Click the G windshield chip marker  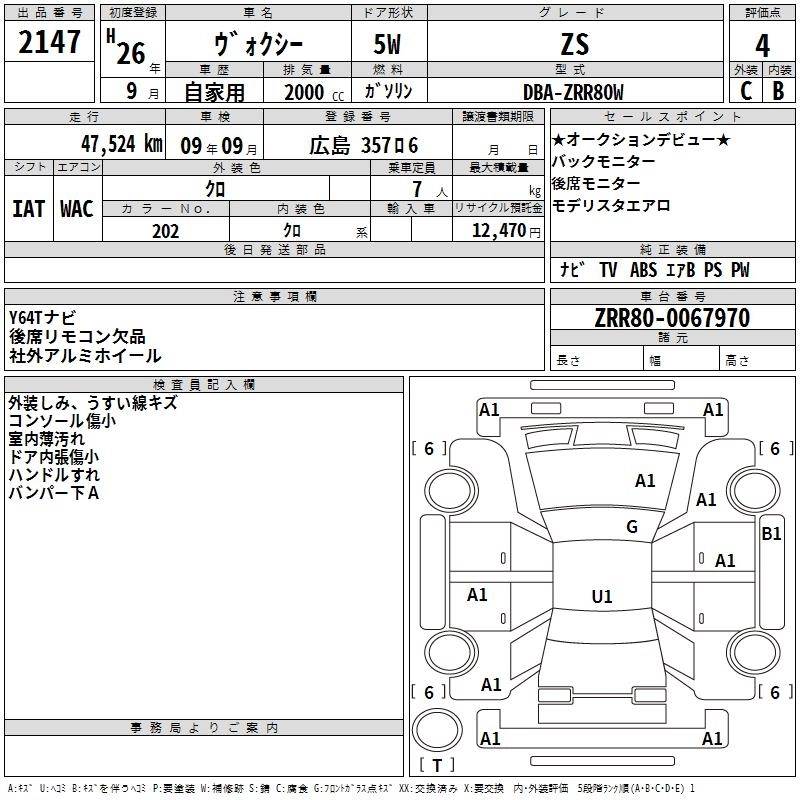pyautogui.click(x=631, y=527)
